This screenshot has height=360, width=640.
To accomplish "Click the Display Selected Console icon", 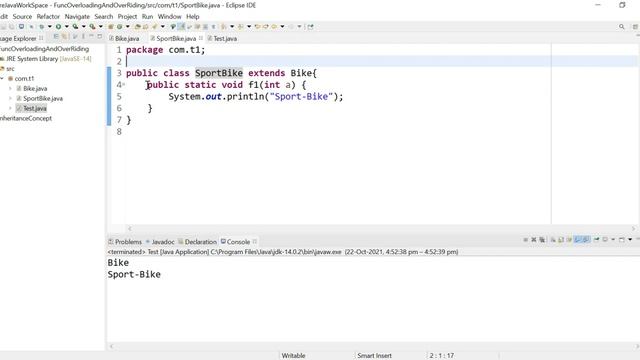I will click(x=605, y=240).
